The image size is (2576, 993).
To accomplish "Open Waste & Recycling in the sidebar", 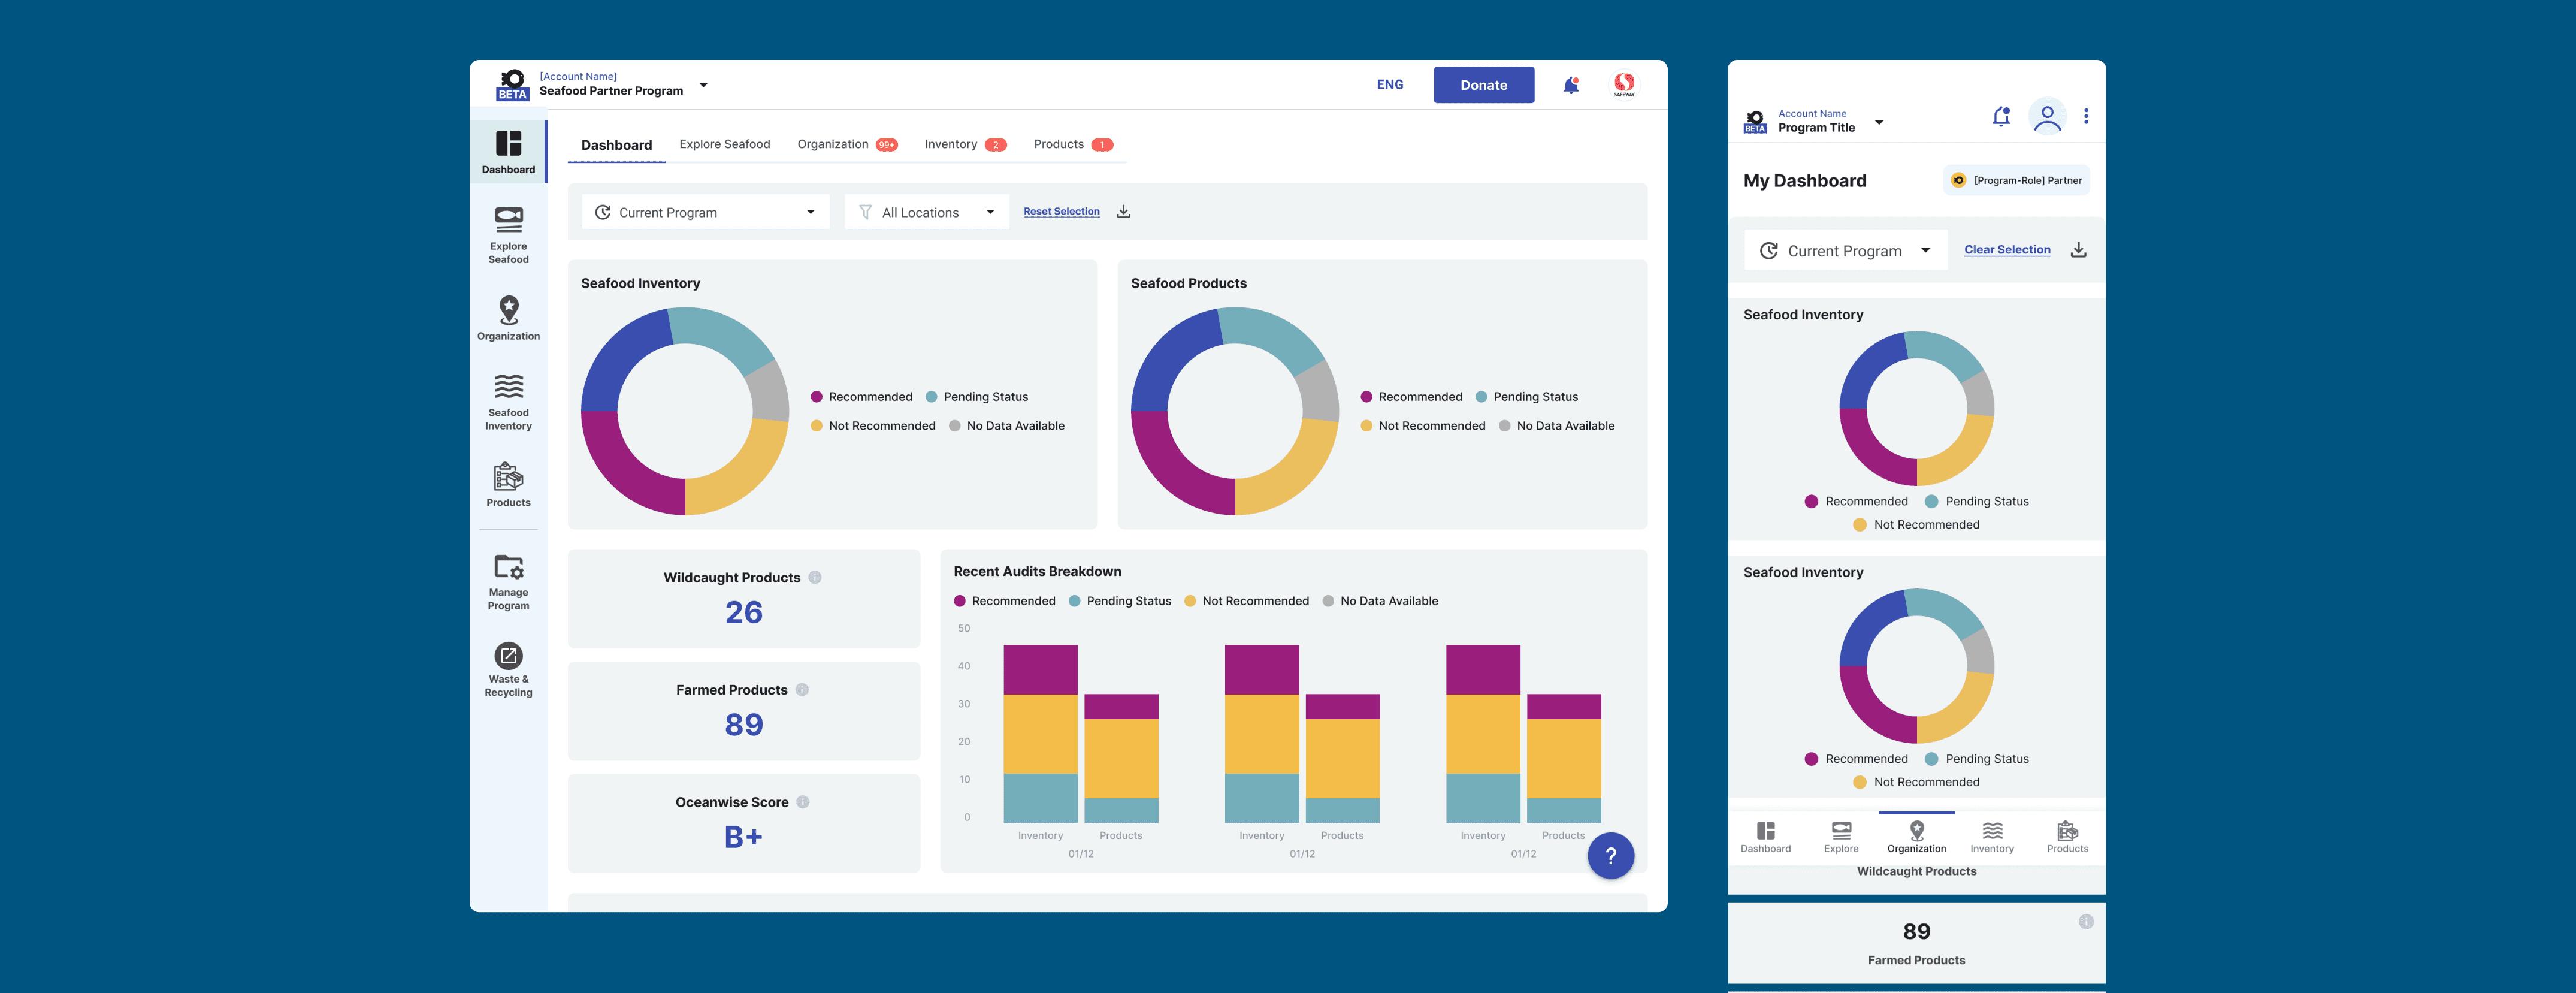I will point(508,668).
